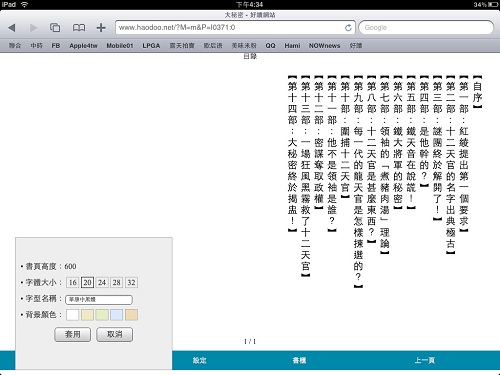Viewport: 500px width, 375px height.
Task: Tap the Wi-Fi status icon
Action: pyautogui.click(x=24, y=4)
